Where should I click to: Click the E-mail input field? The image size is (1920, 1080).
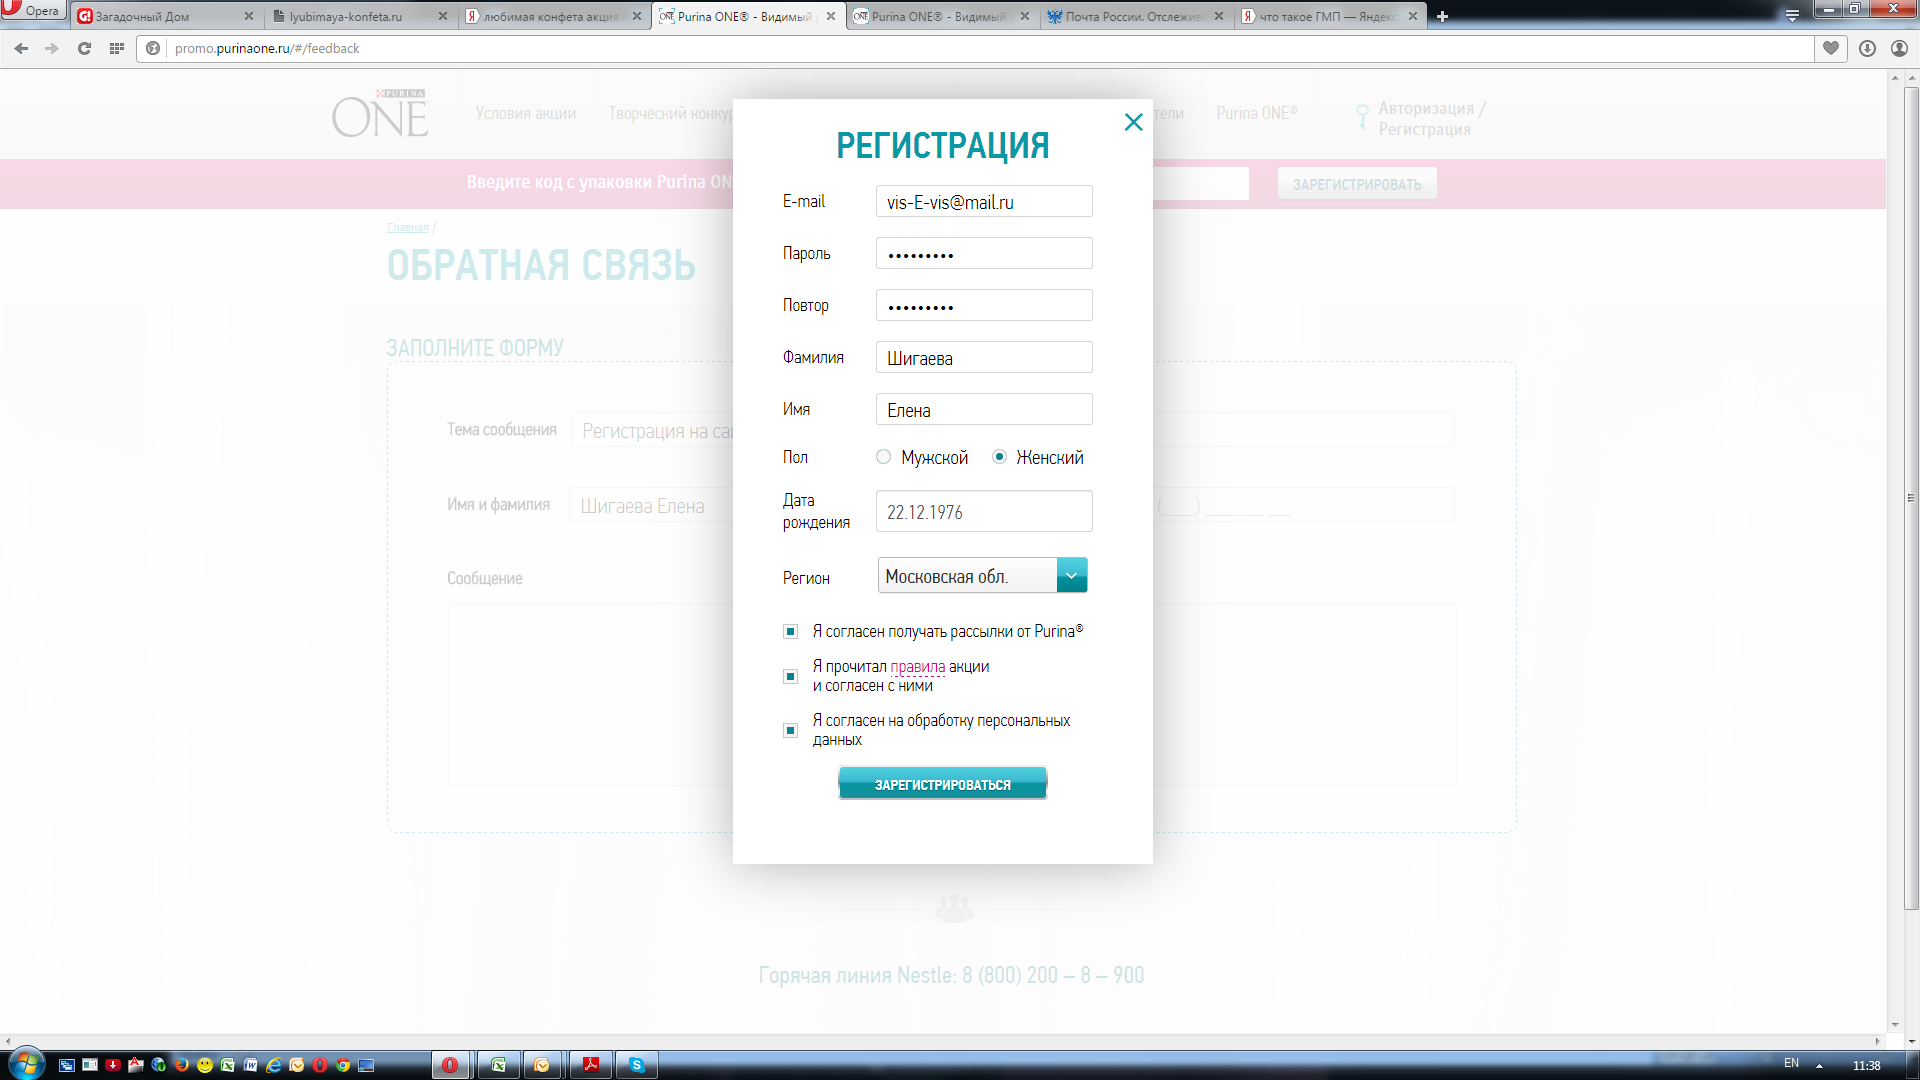click(x=984, y=201)
